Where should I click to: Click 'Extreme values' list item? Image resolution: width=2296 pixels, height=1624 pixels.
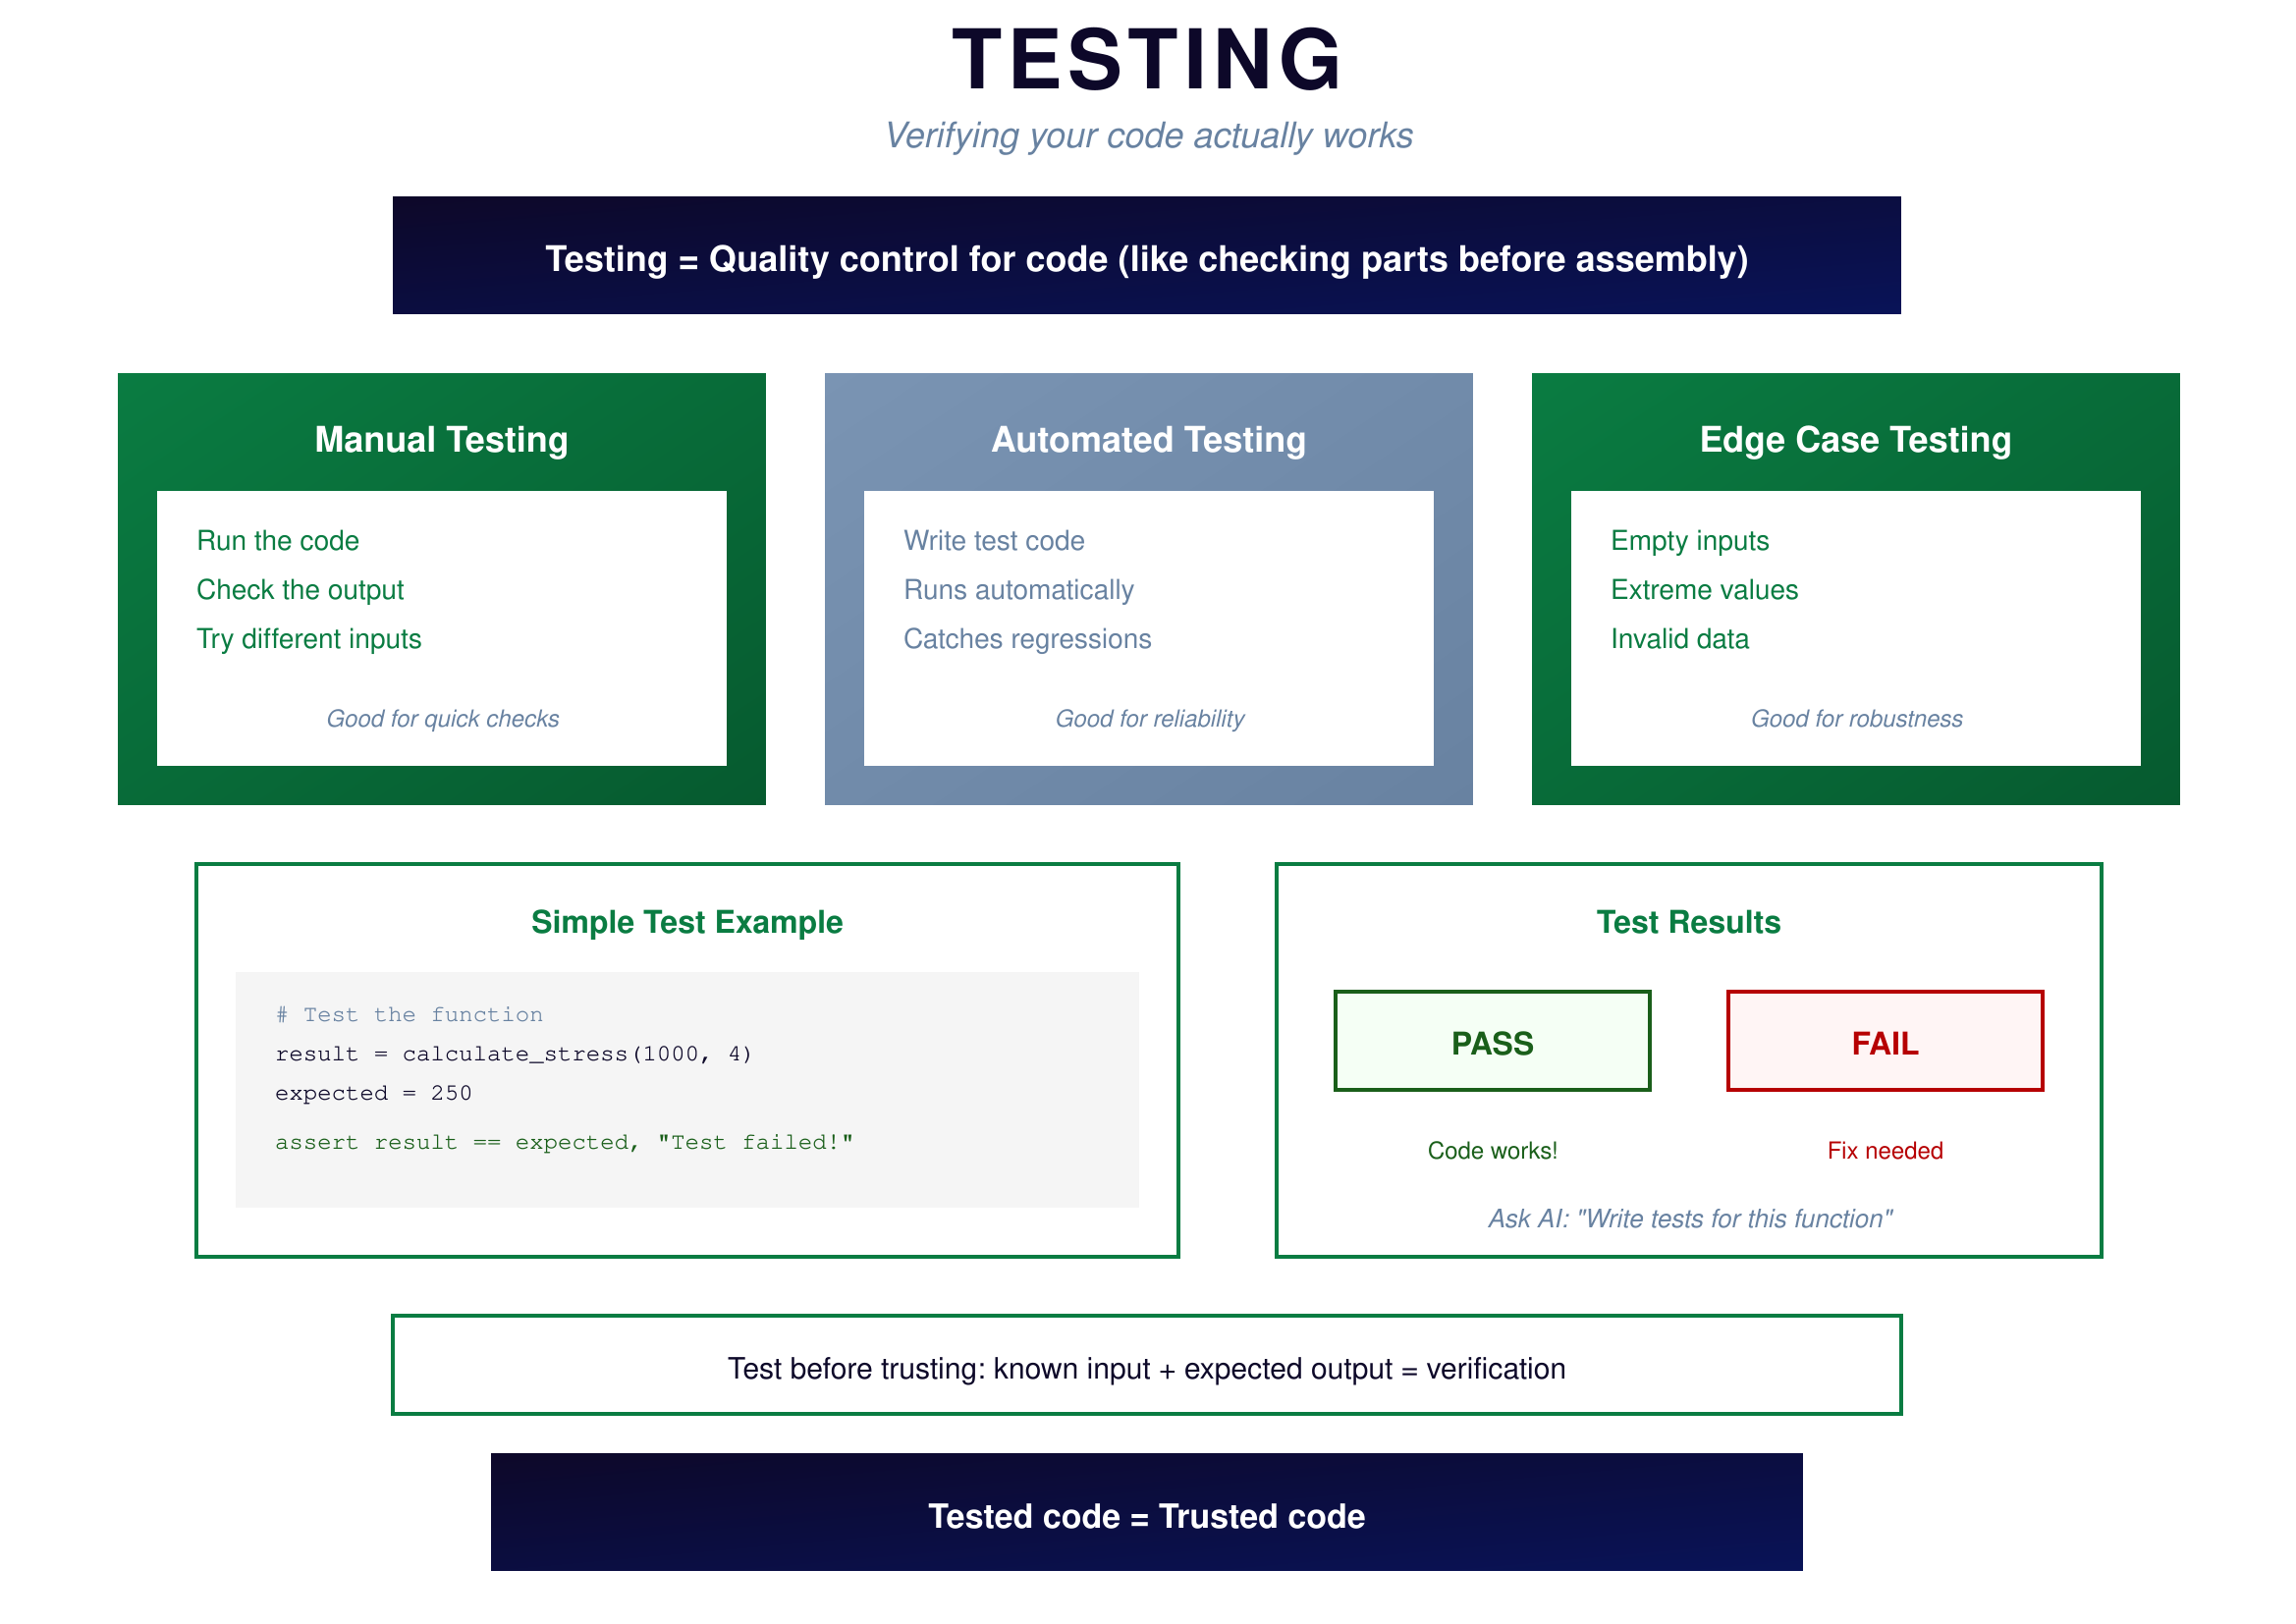(x=1704, y=590)
